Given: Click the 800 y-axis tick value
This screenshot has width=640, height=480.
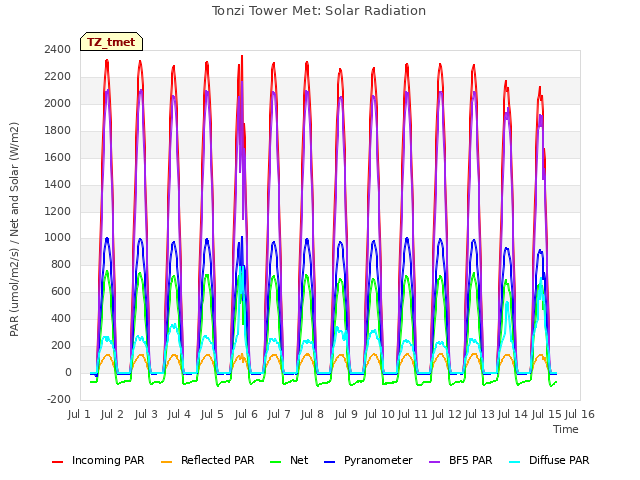Looking at the screenshot, I should pos(61,264).
